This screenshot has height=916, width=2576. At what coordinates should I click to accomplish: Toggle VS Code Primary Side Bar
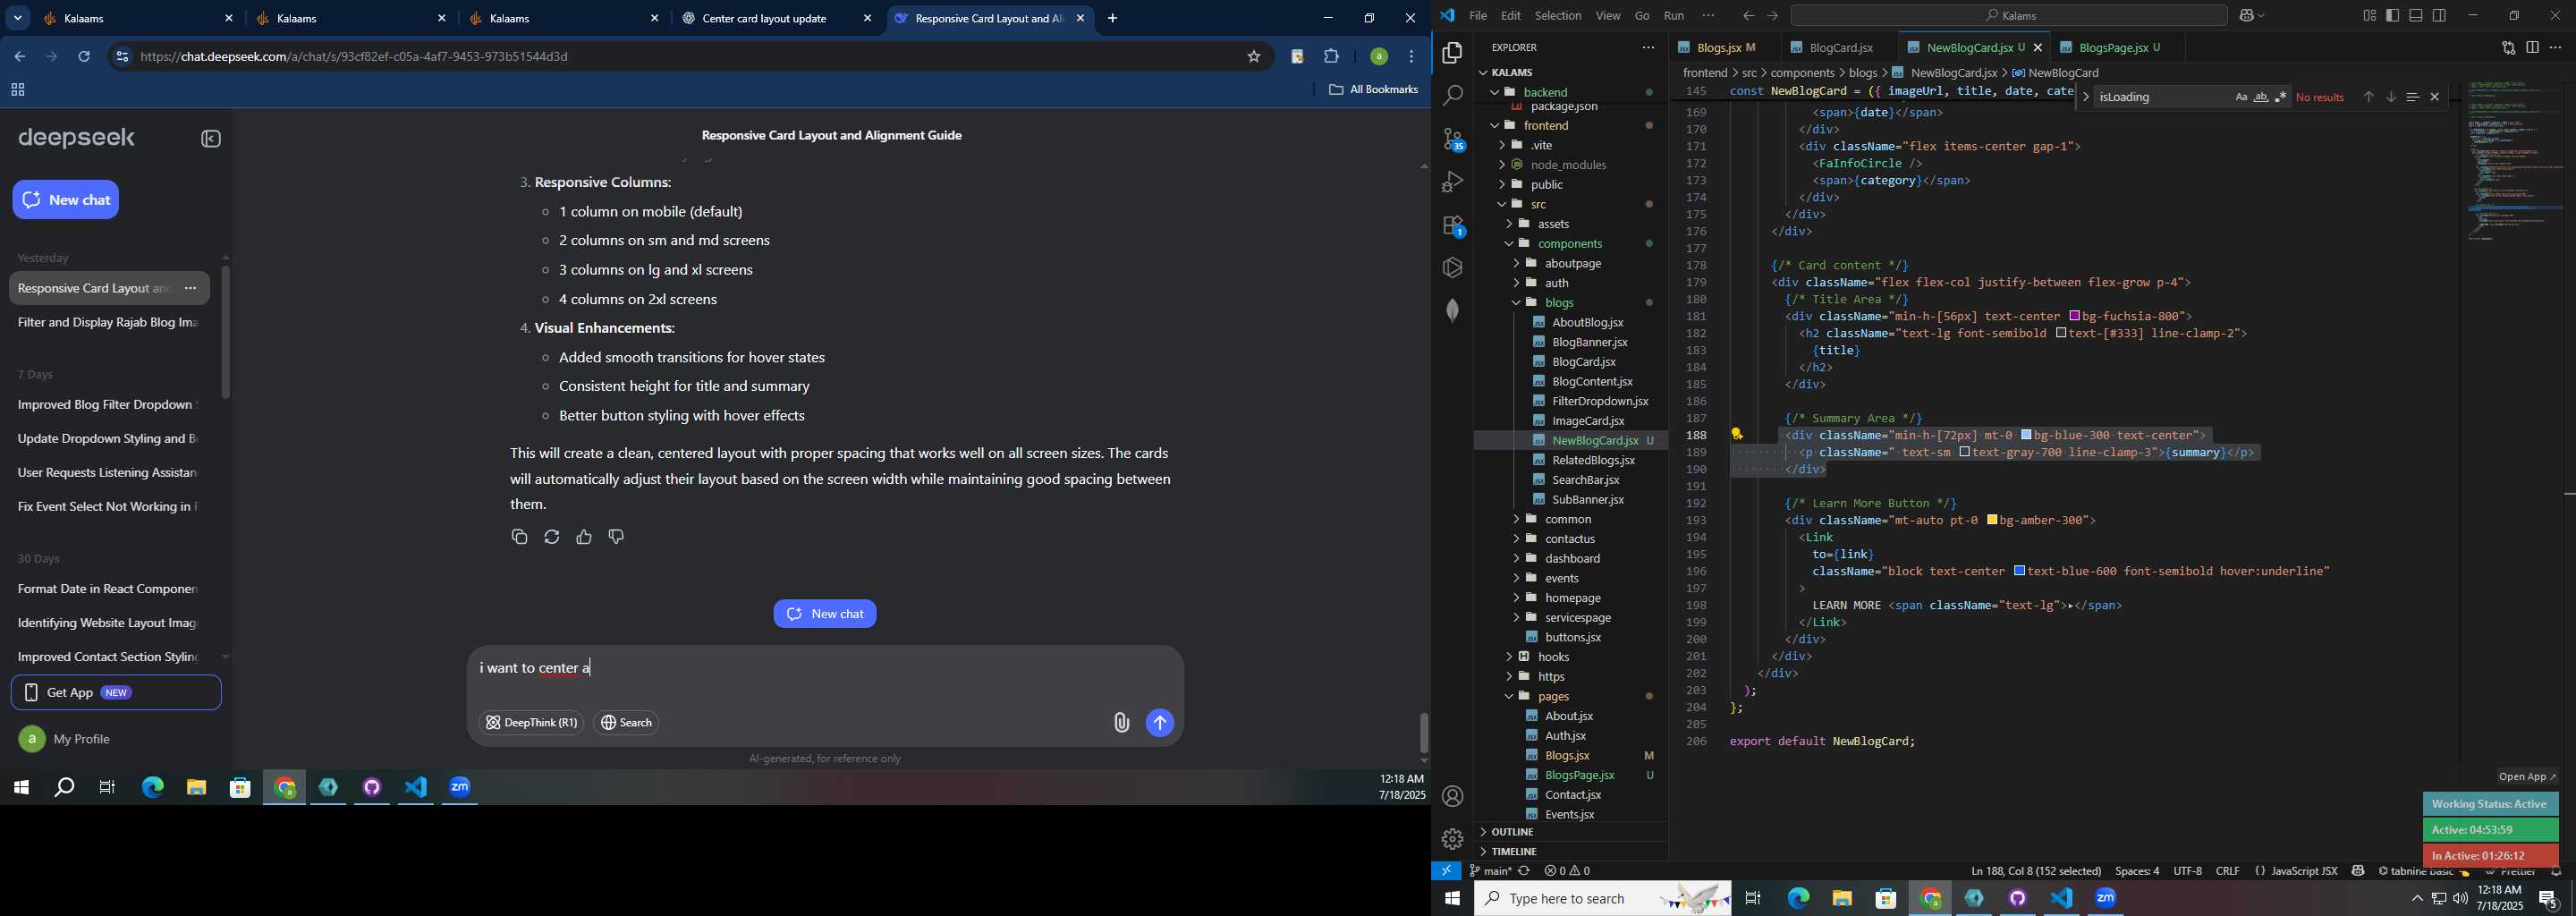tap(2393, 16)
